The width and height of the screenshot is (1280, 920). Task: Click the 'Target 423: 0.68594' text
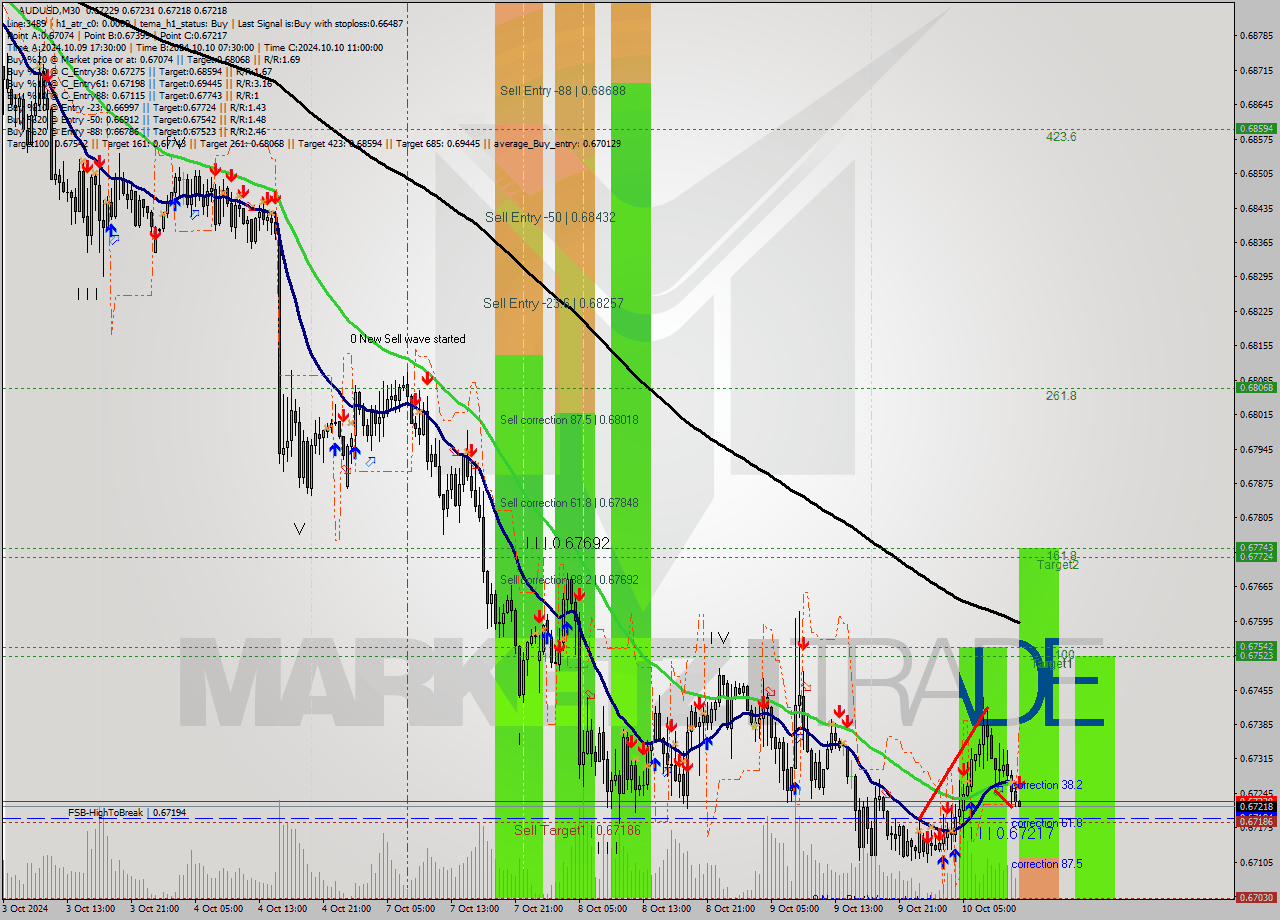tap(341, 144)
